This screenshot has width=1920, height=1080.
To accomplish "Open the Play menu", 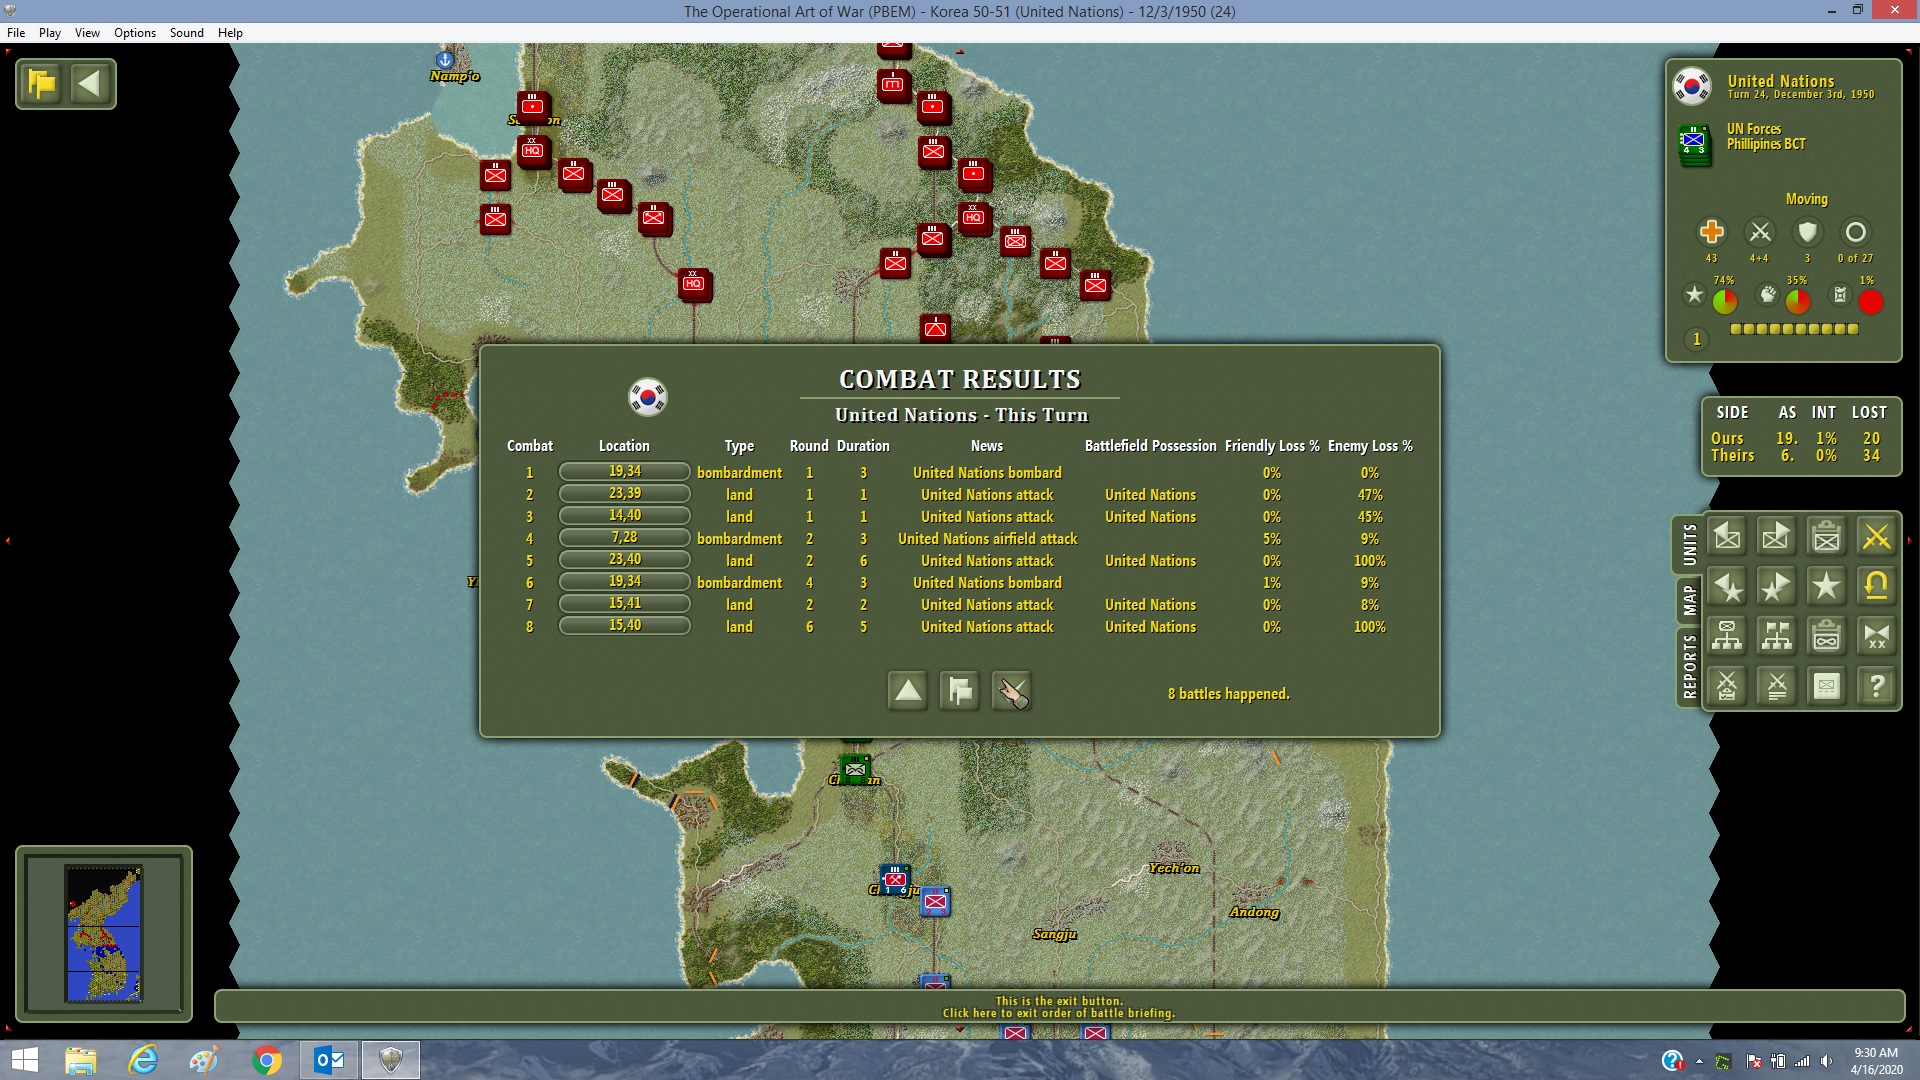I will (50, 33).
